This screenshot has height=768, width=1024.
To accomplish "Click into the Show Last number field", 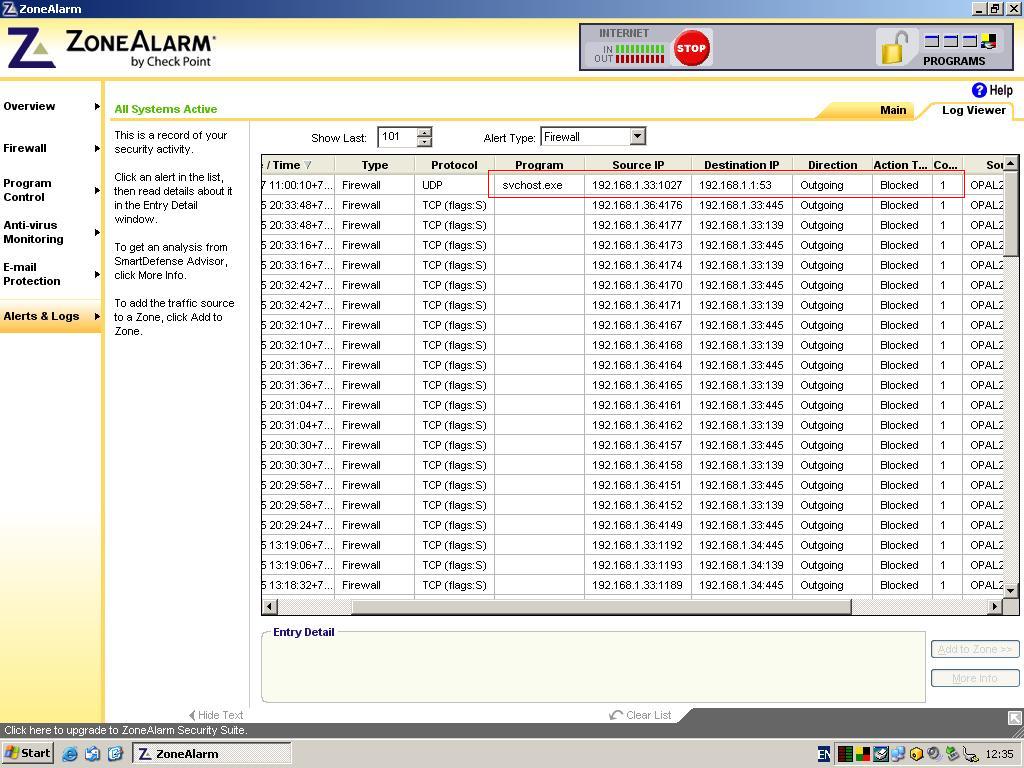I will (x=397, y=136).
